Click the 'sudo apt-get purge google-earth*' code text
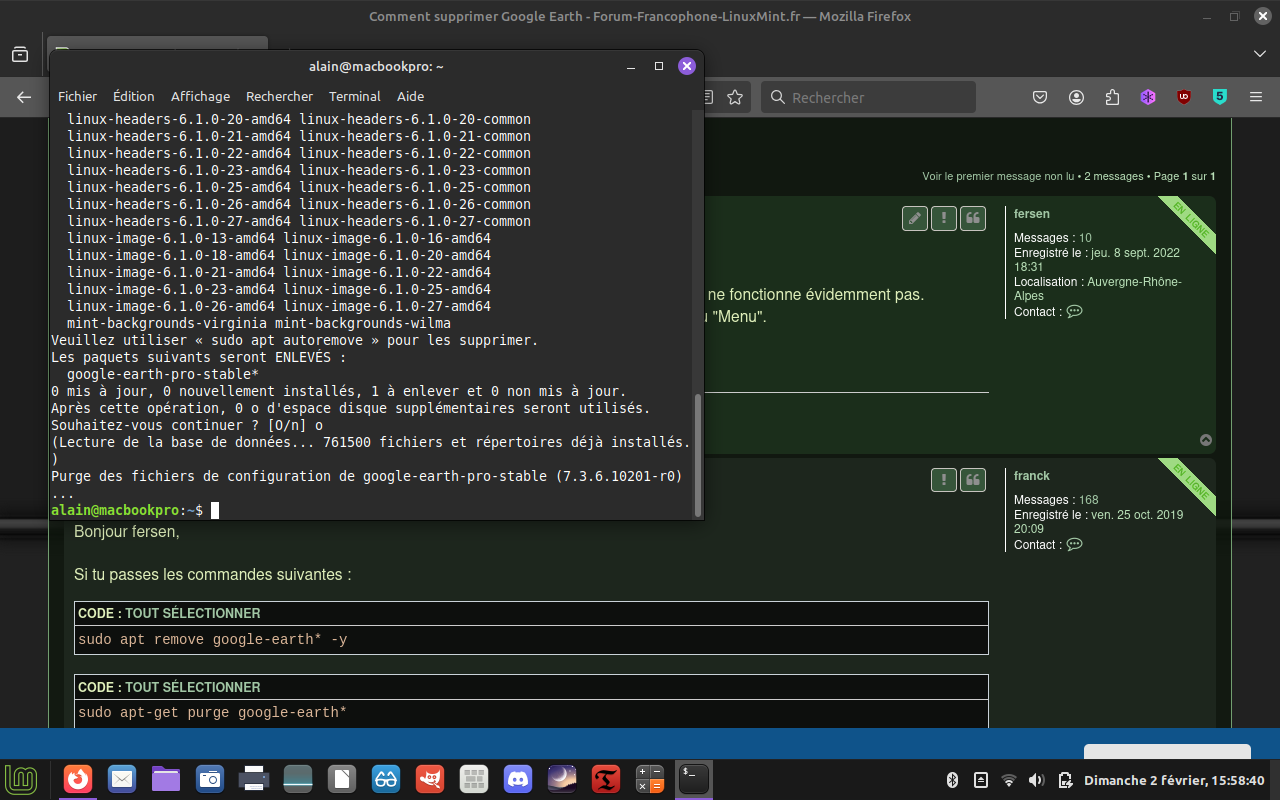Screen dimensions: 1280x800 (213, 713)
